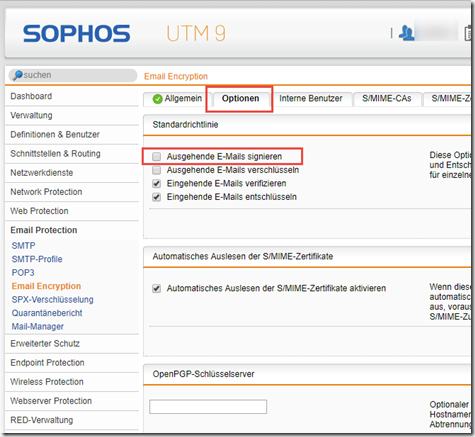Click the suchen search field
The height and width of the screenshot is (437, 475).
pyautogui.click(x=73, y=75)
